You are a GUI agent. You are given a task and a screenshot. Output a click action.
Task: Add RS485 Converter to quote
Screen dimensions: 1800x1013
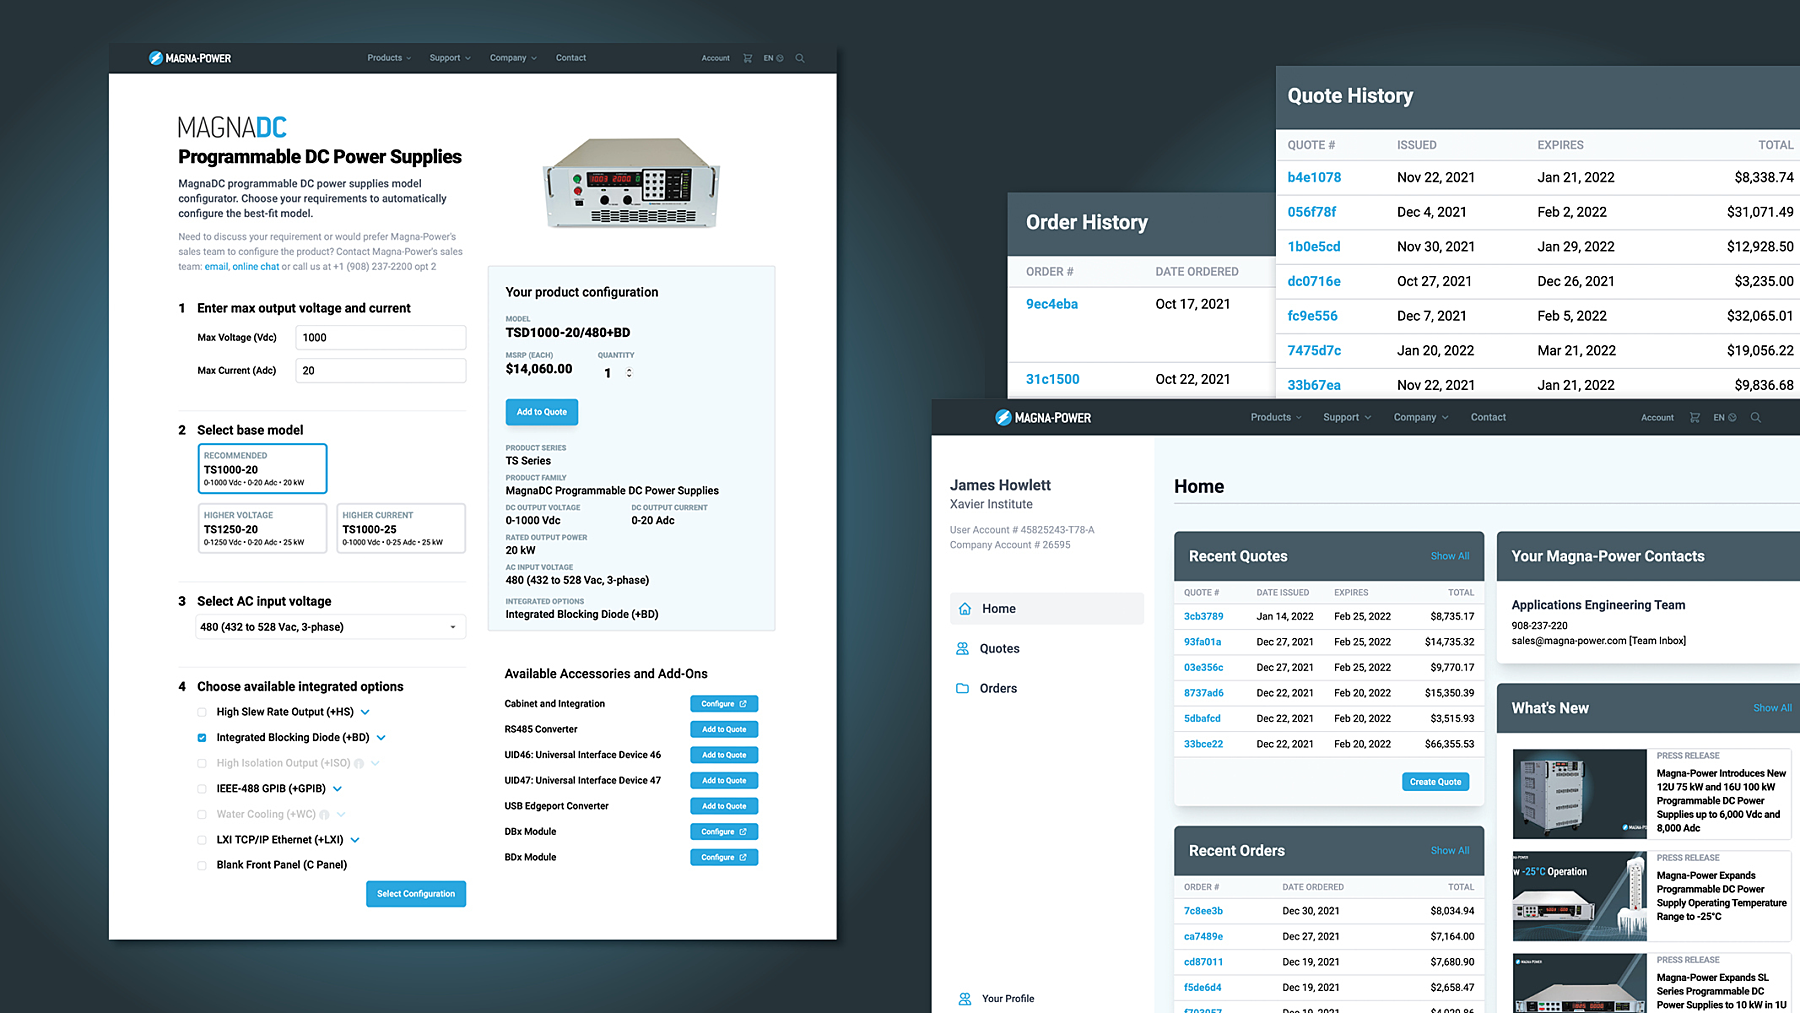[724, 729]
